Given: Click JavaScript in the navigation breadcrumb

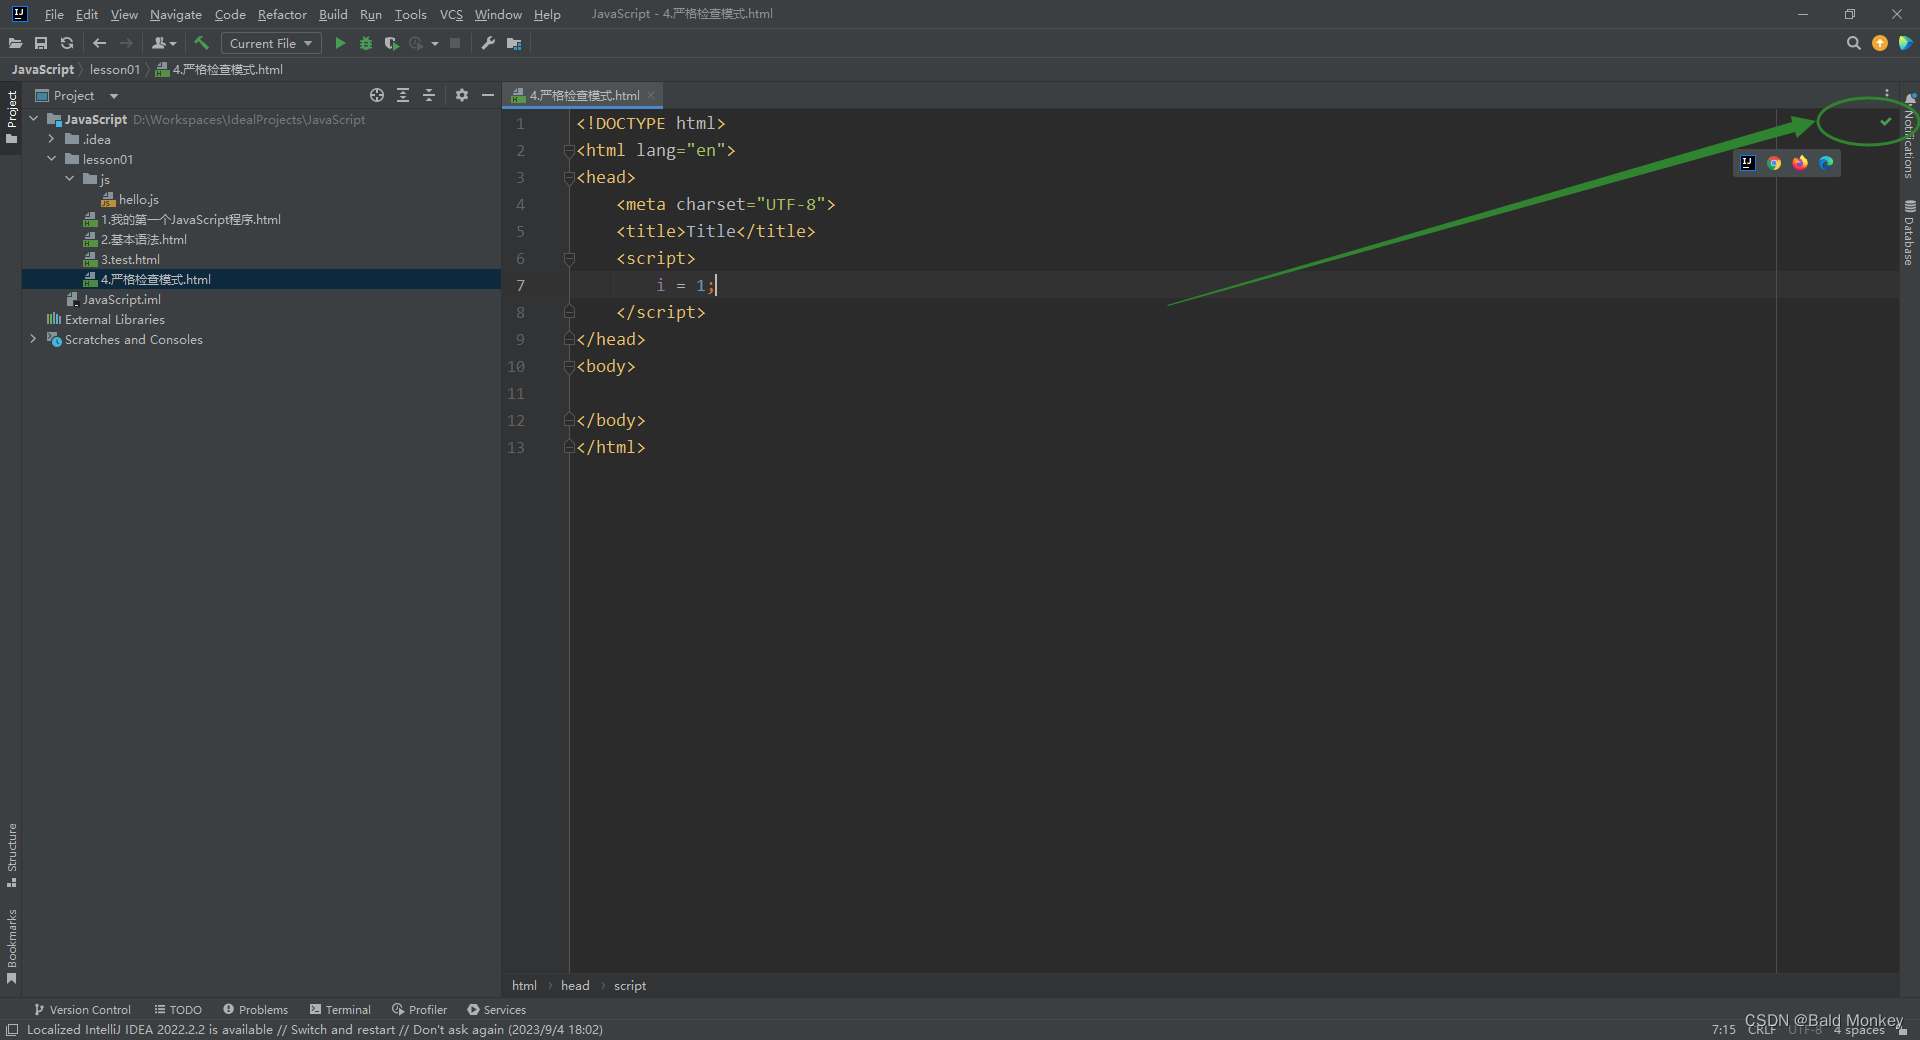Looking at the screenshot, I should 43,69.
